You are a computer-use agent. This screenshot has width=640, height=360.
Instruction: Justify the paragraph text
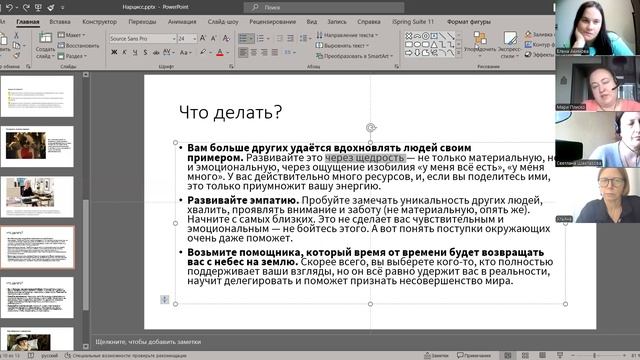click(x=275, y=52)
